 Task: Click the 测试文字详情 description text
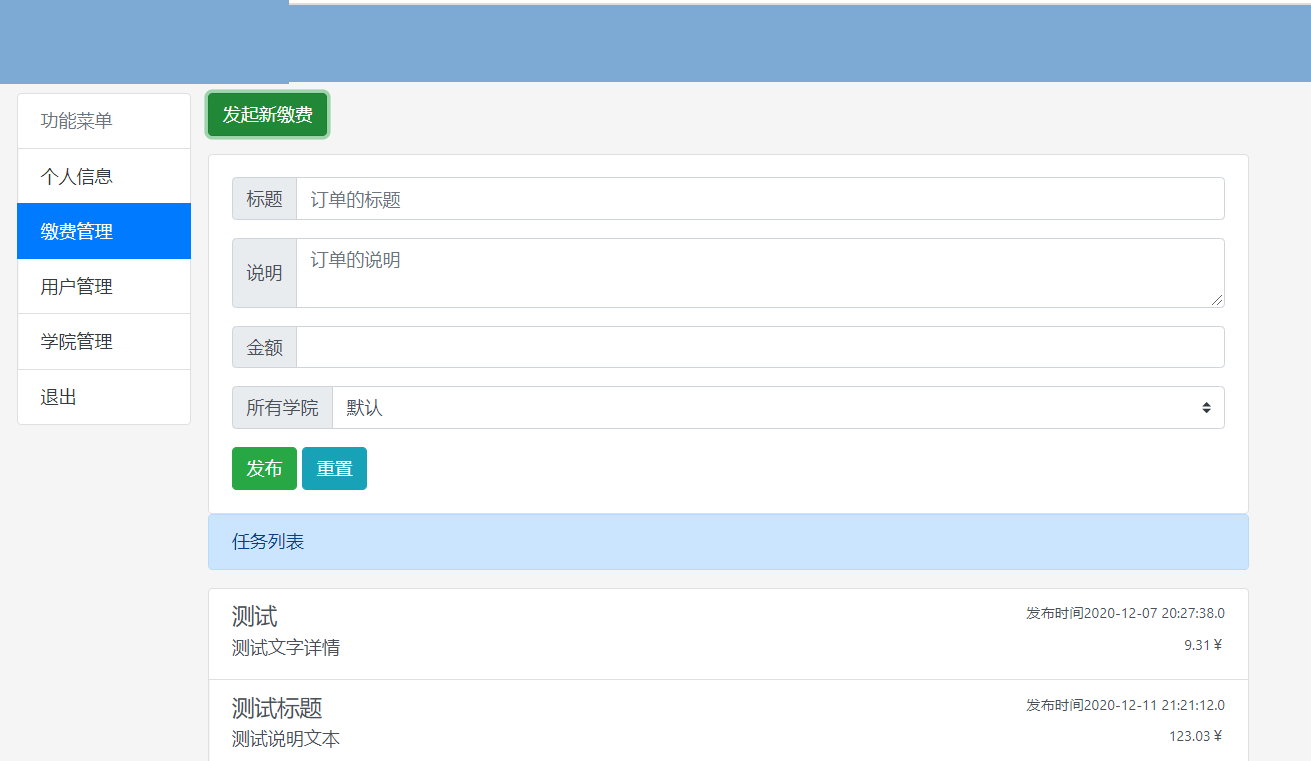[x=286, y=648]
